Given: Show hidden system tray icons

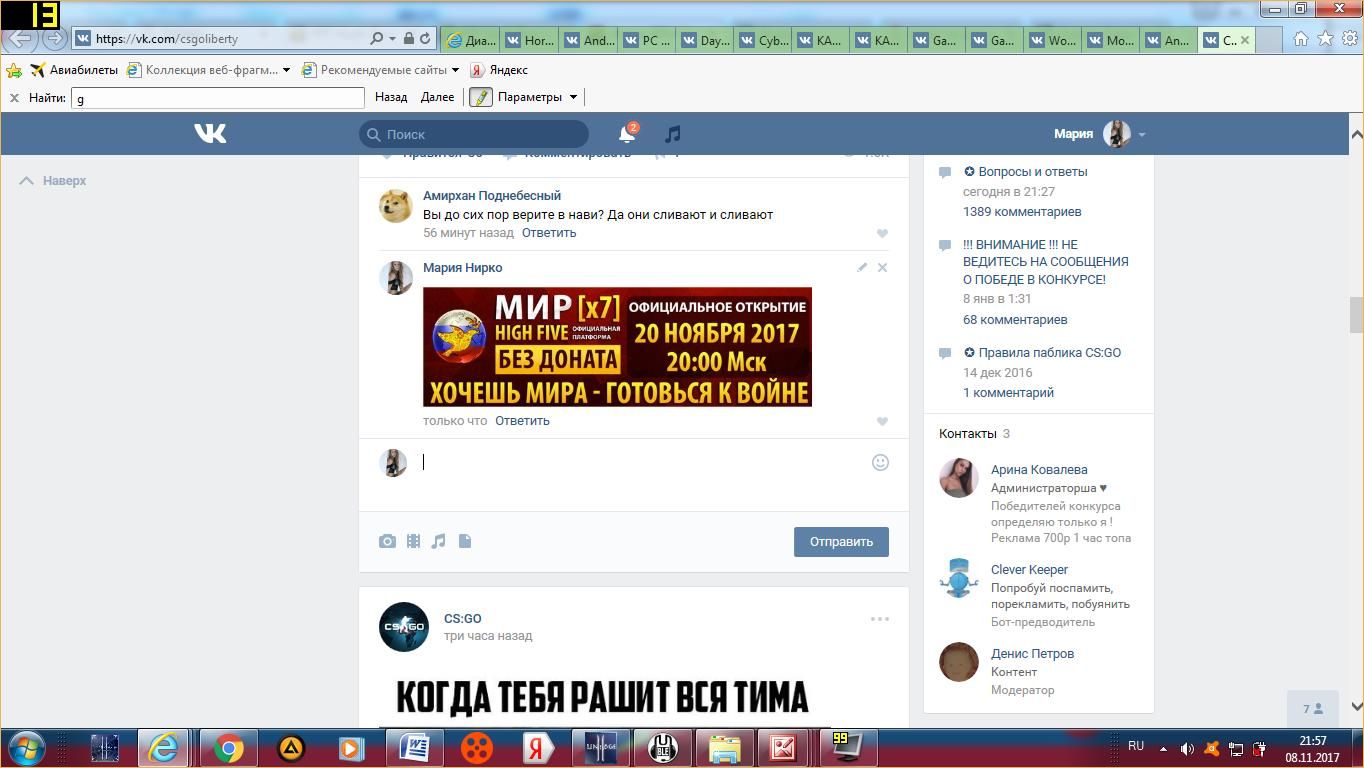Looking at the screenshot, I should 1163,748.
